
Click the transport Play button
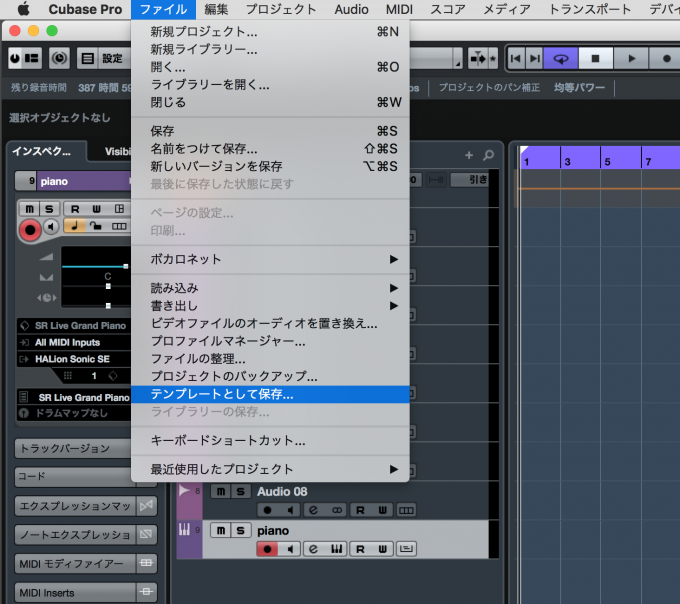click(x=631, y=58)
